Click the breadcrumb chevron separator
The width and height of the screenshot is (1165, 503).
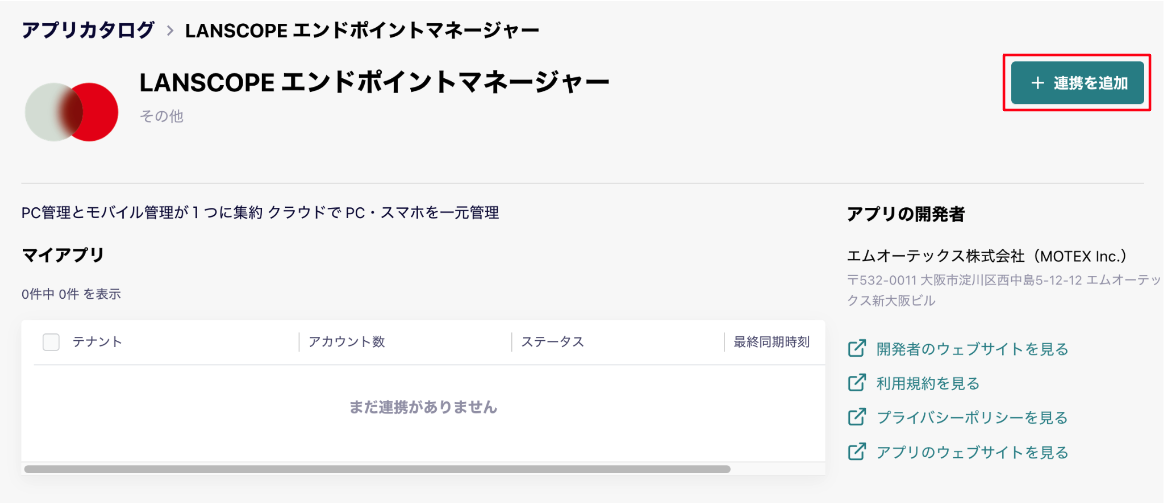tap(170, 31)
